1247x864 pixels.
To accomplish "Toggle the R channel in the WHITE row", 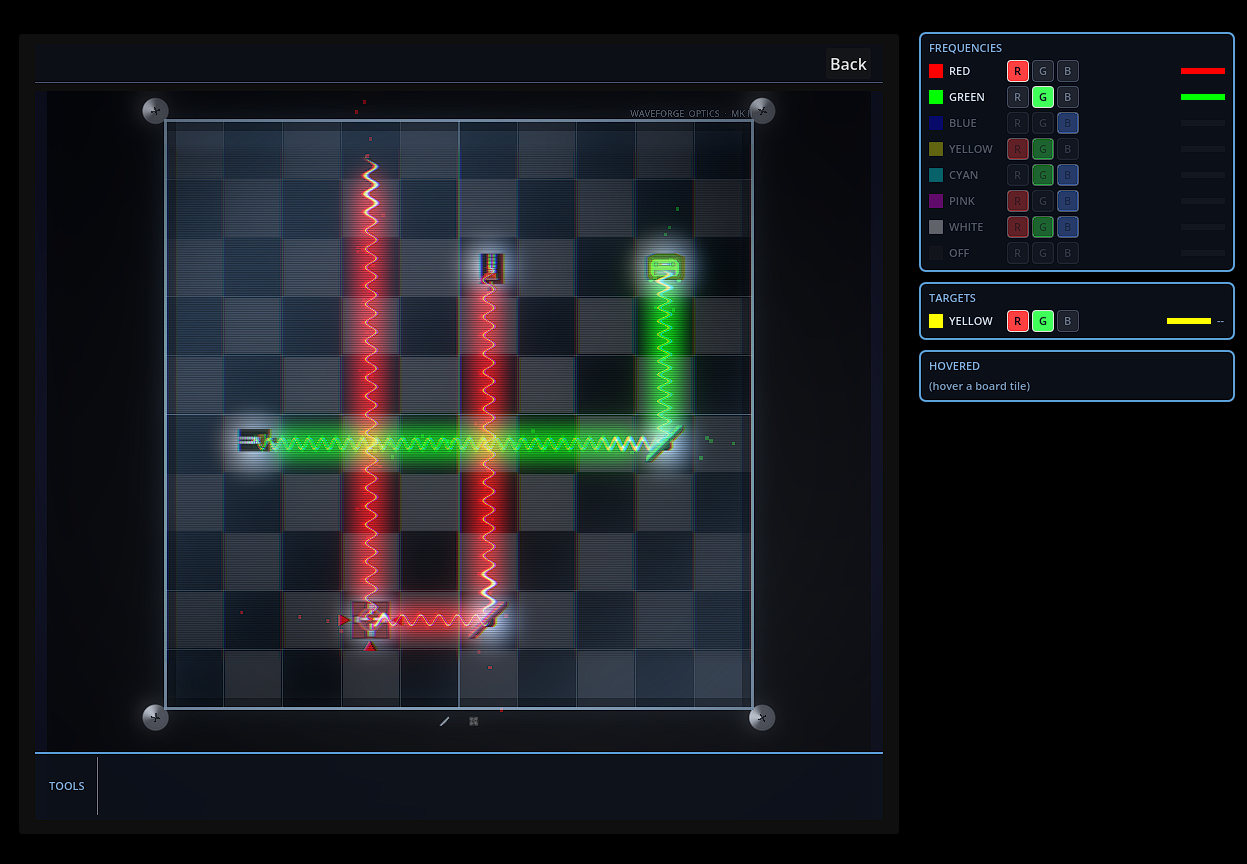I will click(x=1018, y=227).
